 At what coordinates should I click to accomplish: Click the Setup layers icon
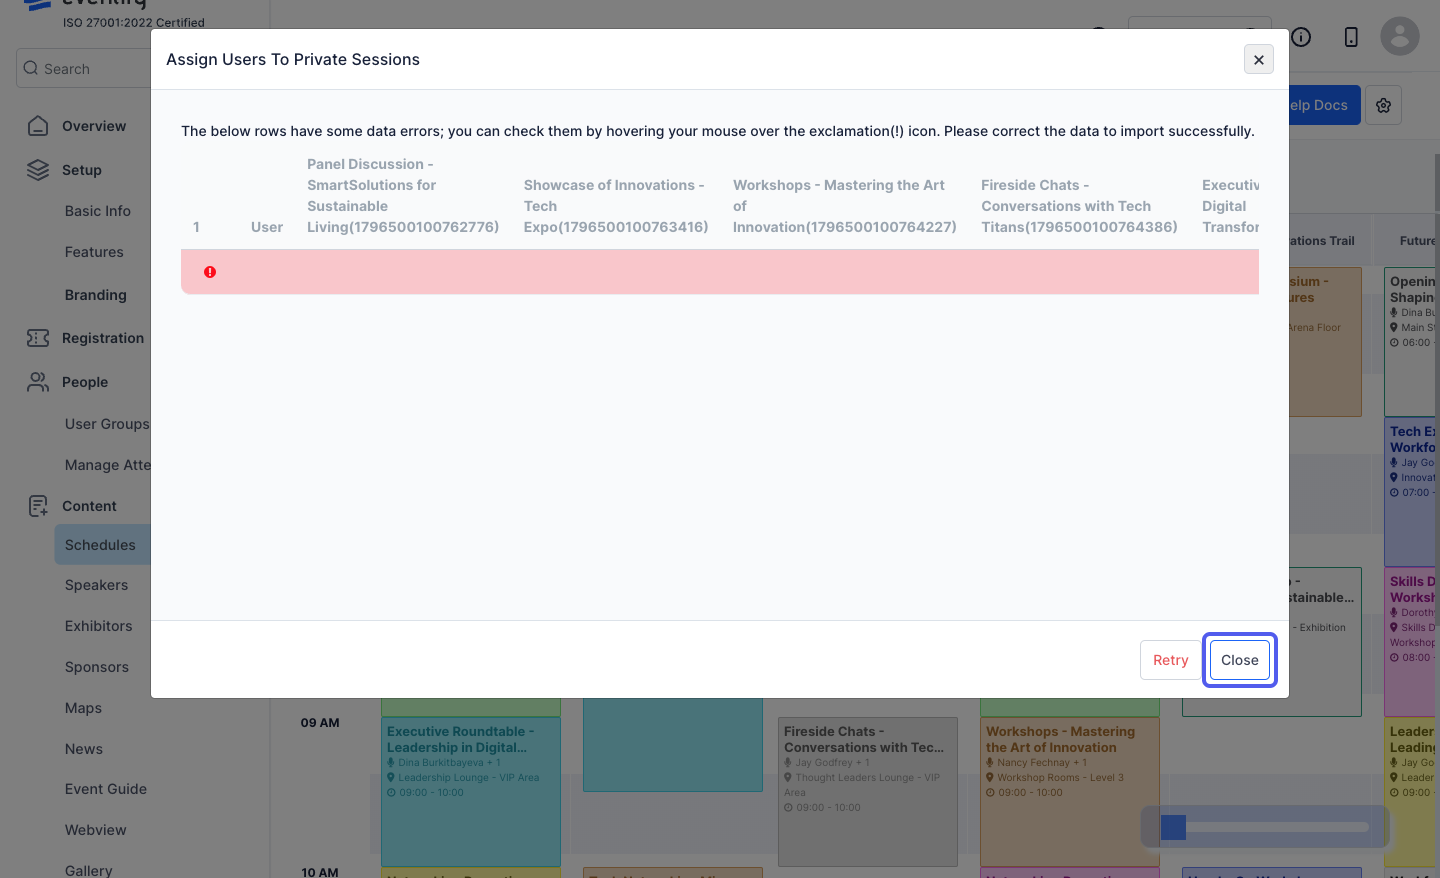38,170
